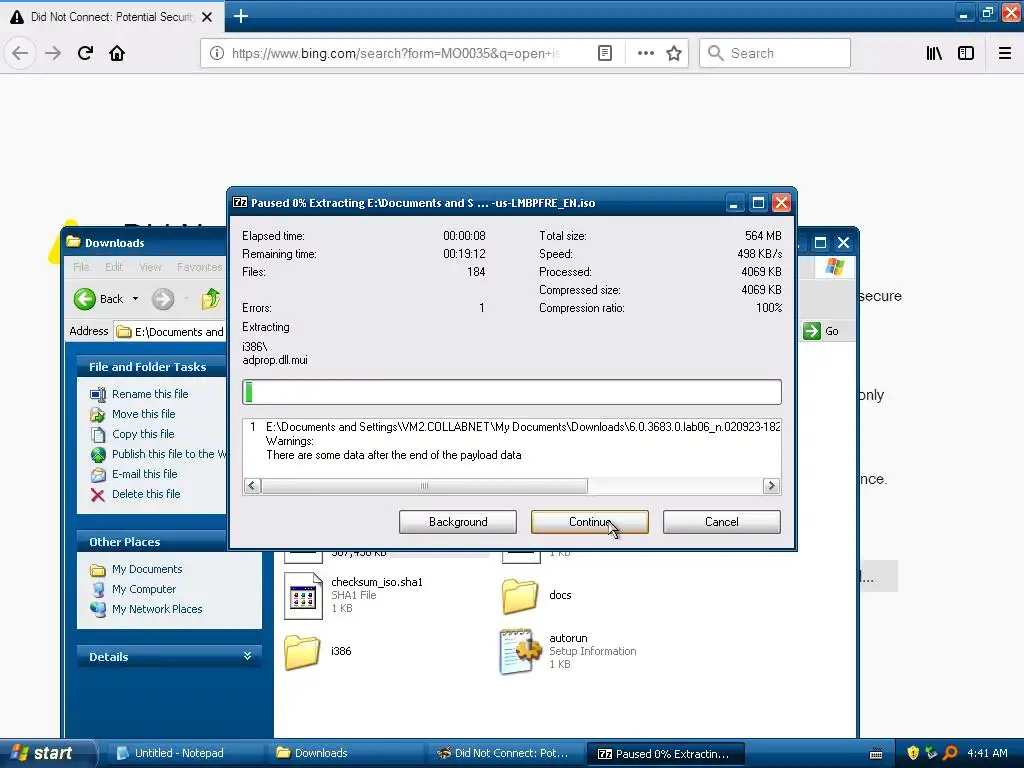
Task: Open Favorites menu in Downloads window
Action: (199, 267)
